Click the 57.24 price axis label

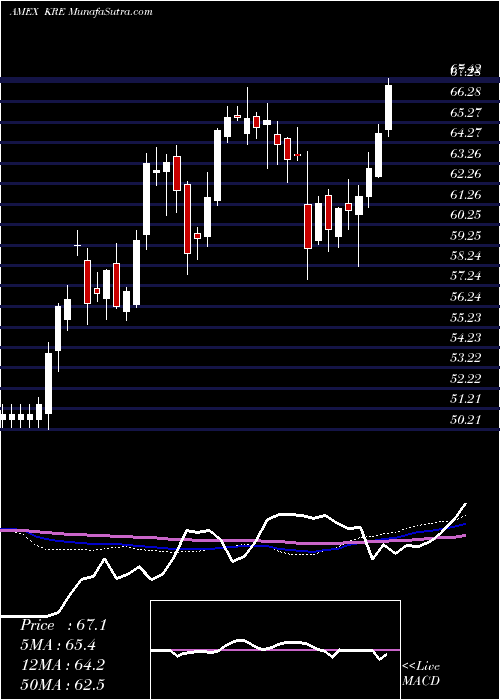[466, 276]
